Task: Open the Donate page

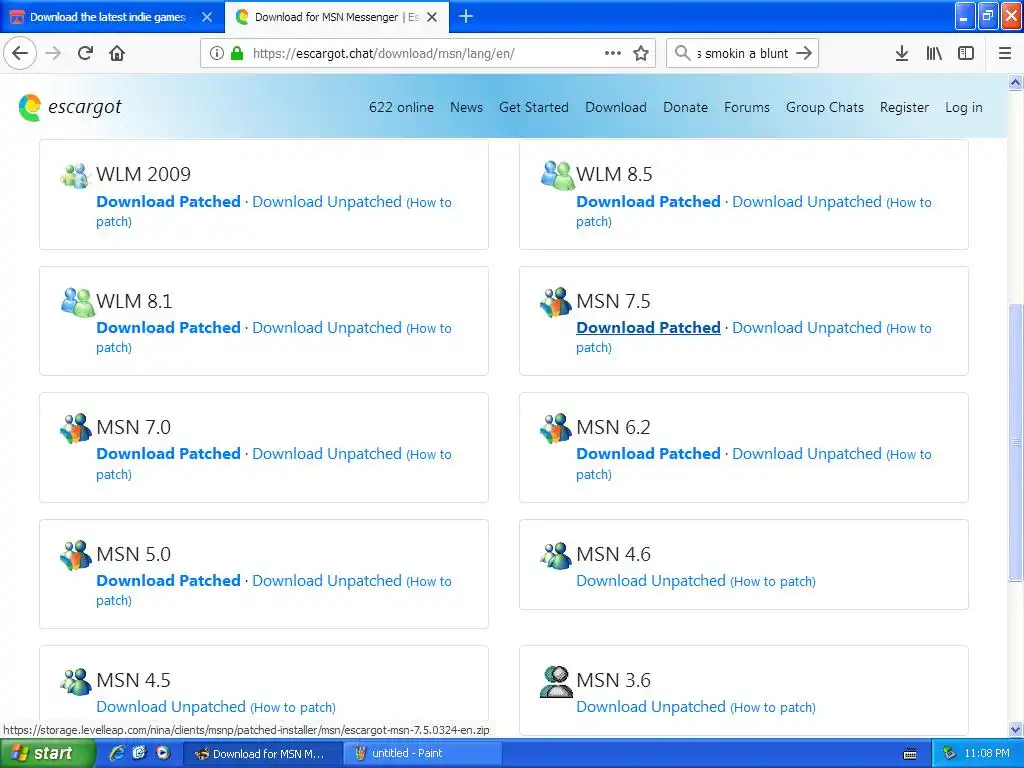Action: point(685,107)
